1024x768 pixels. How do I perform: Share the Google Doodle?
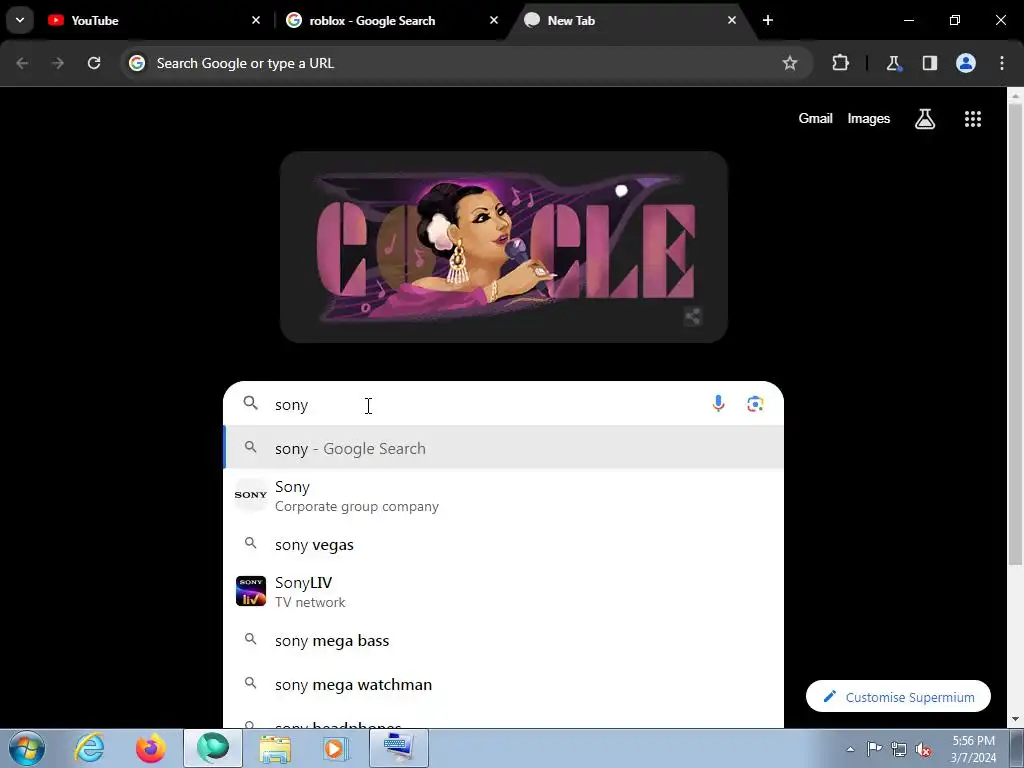692,317
